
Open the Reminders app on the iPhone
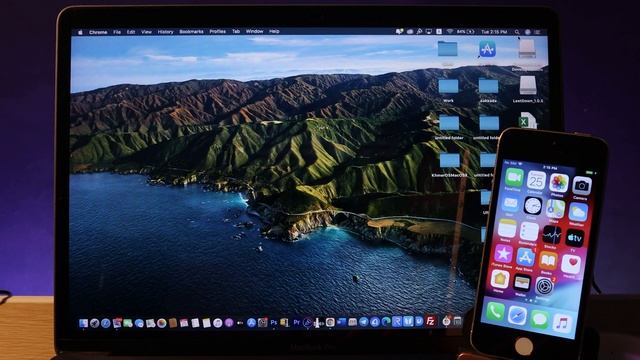[x=529, y=232]
